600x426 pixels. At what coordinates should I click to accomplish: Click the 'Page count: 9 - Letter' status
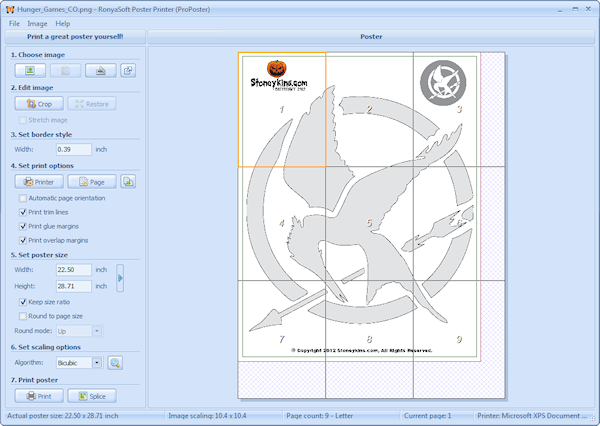320,416
